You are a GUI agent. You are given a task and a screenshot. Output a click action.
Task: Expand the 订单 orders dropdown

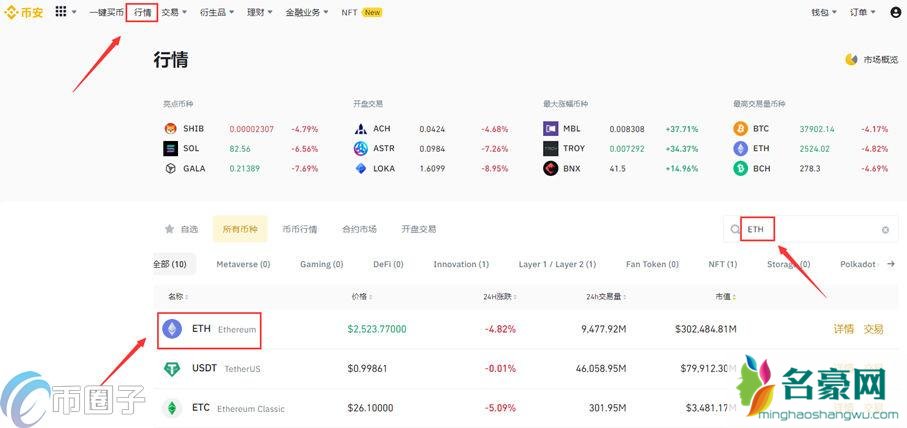(862, 12)
